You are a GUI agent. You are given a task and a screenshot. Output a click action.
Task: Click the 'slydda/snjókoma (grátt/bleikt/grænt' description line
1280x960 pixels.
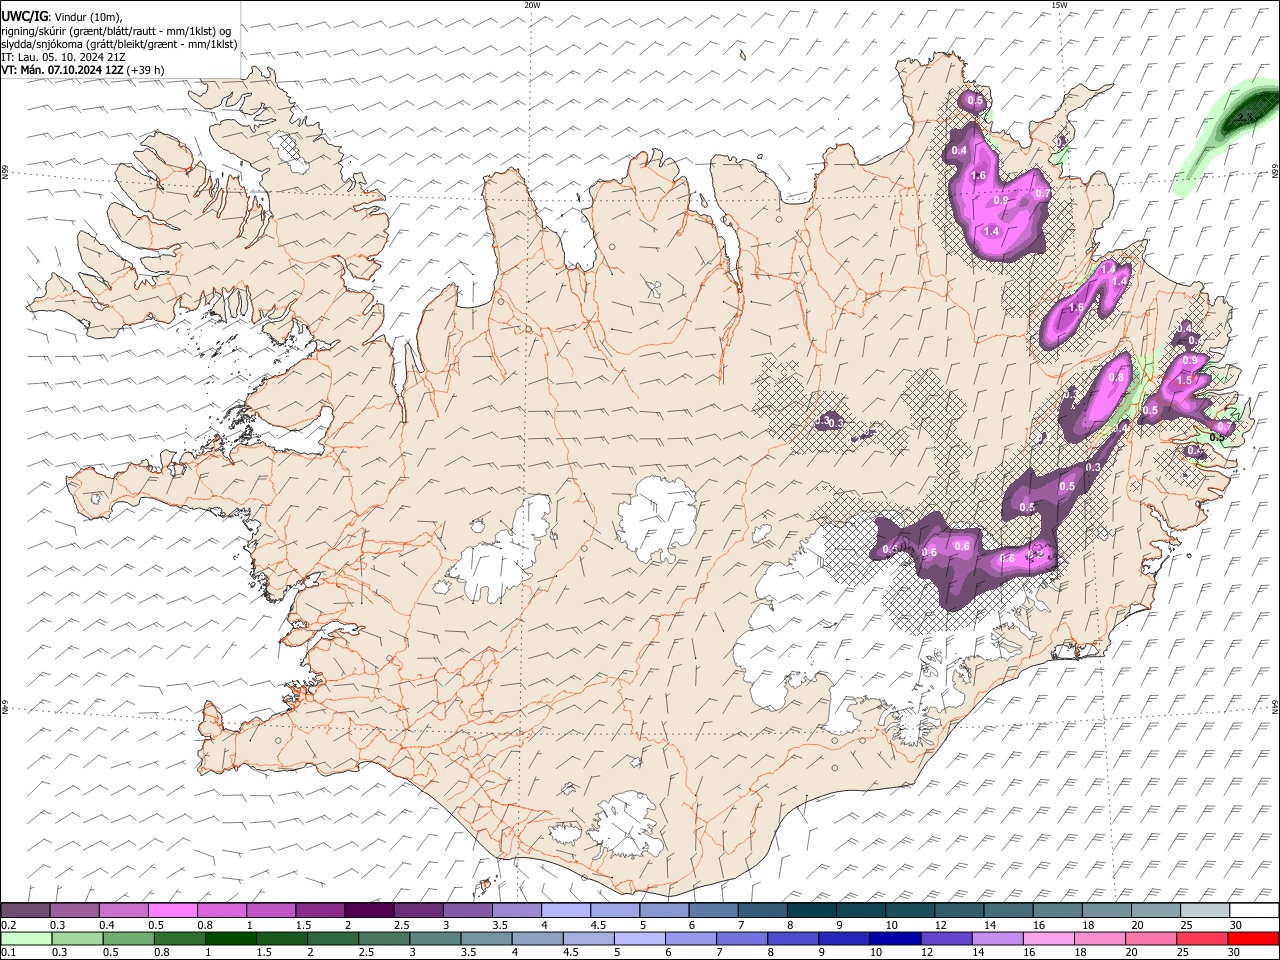point(119,44)
